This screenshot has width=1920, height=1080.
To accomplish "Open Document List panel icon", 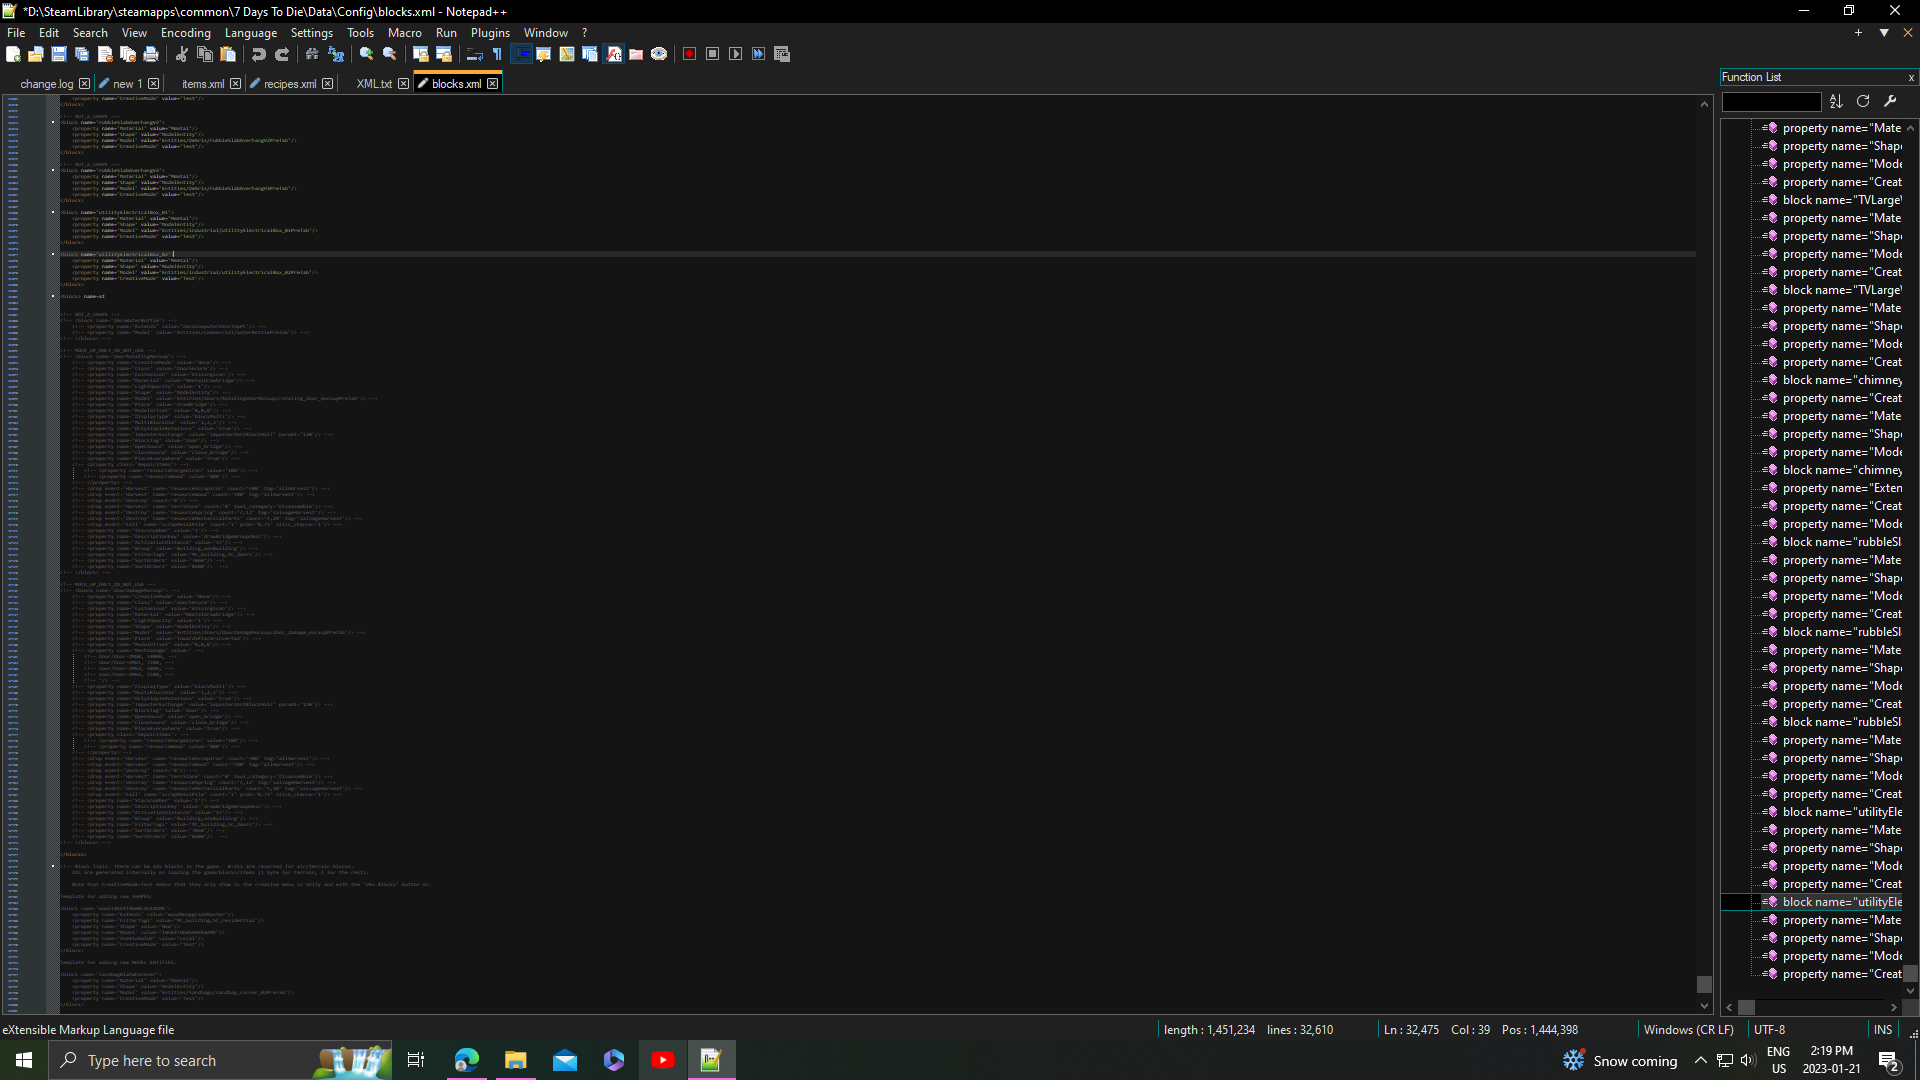I will coord(590,54).
